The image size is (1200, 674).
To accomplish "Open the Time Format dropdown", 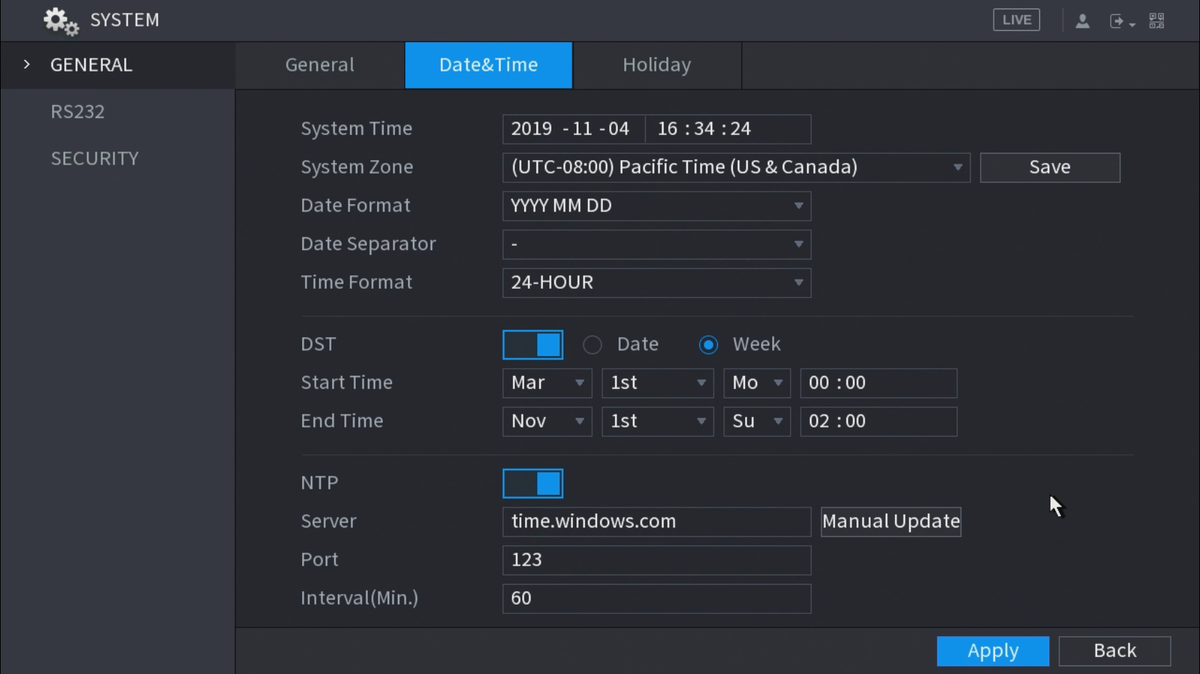I will point(656,283).
